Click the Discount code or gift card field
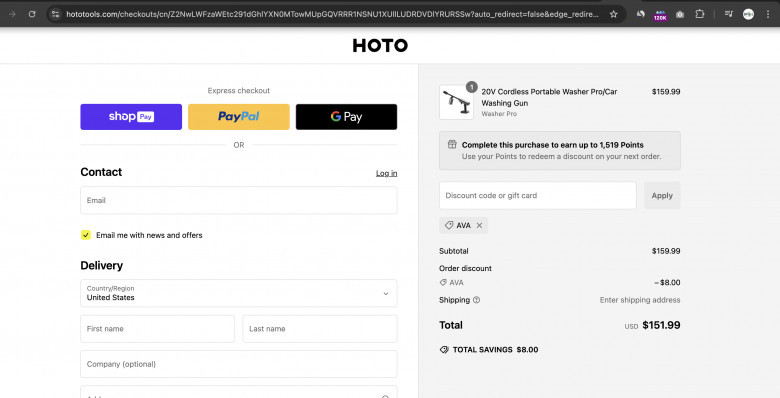This screenshot has height=398, width=780. [x=538, y=196]
